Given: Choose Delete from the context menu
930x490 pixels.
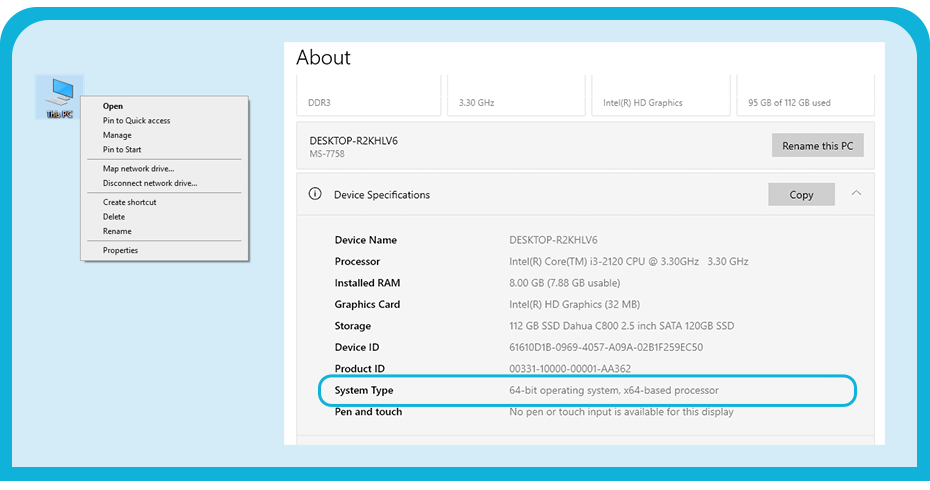Looking at the screenshot, I should [x=114, y=217].
